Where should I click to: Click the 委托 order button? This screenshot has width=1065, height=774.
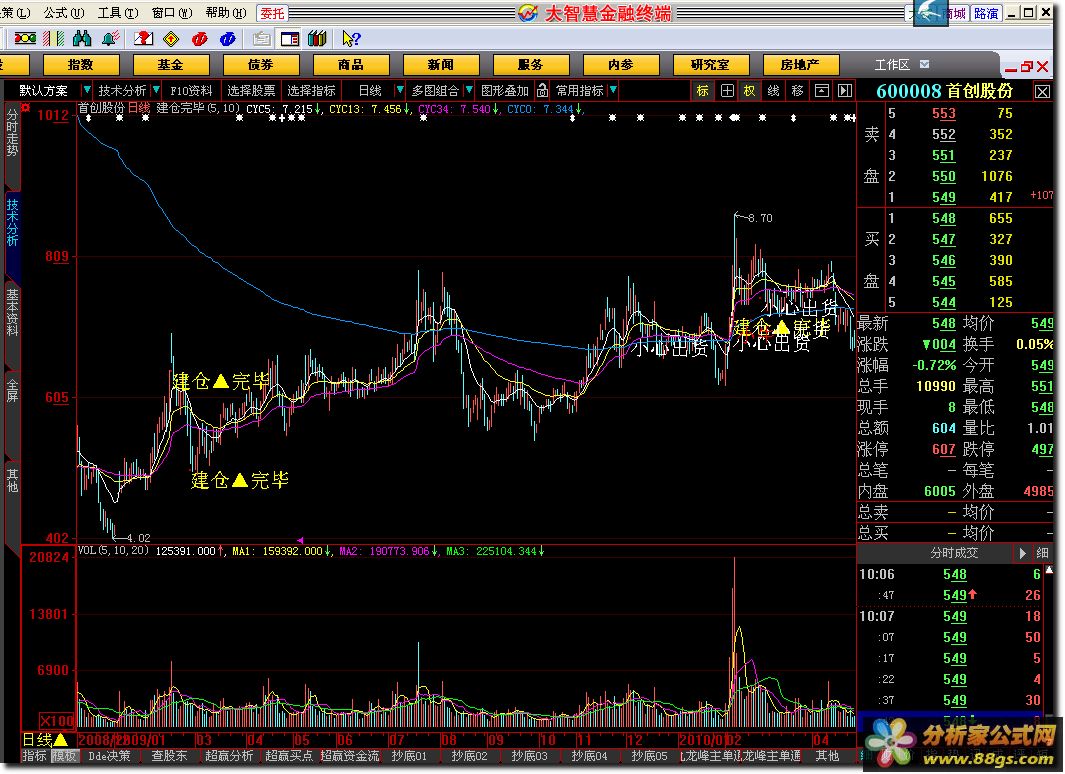click(272, 13)
